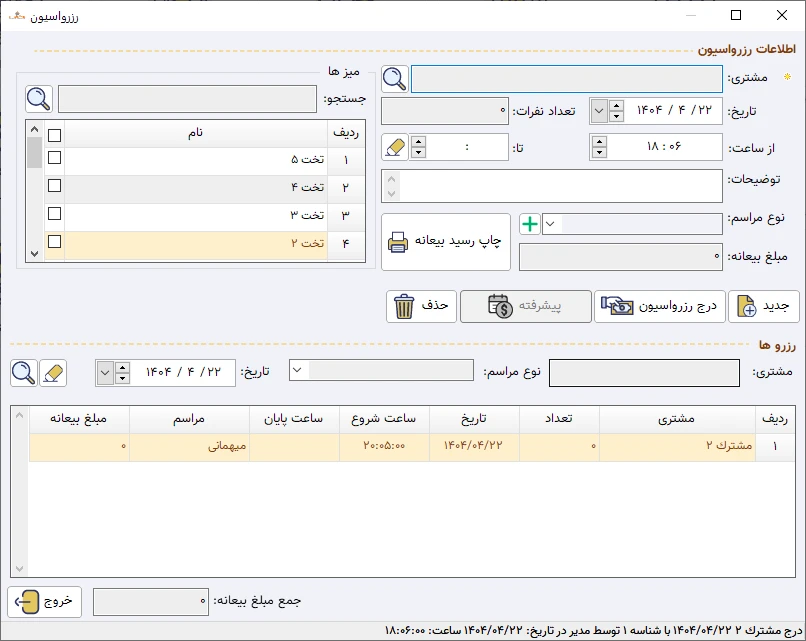806x641 pixels.
Task: Decrease the تا end time spinner
Action: [418, 152]
